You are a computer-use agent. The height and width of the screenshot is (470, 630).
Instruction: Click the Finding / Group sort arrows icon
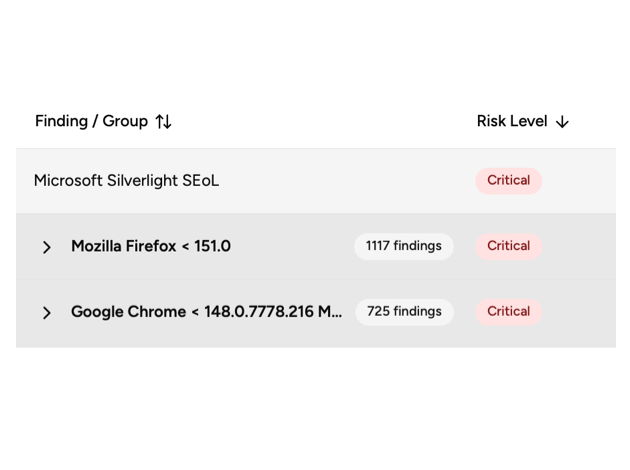tap(164, 121)
